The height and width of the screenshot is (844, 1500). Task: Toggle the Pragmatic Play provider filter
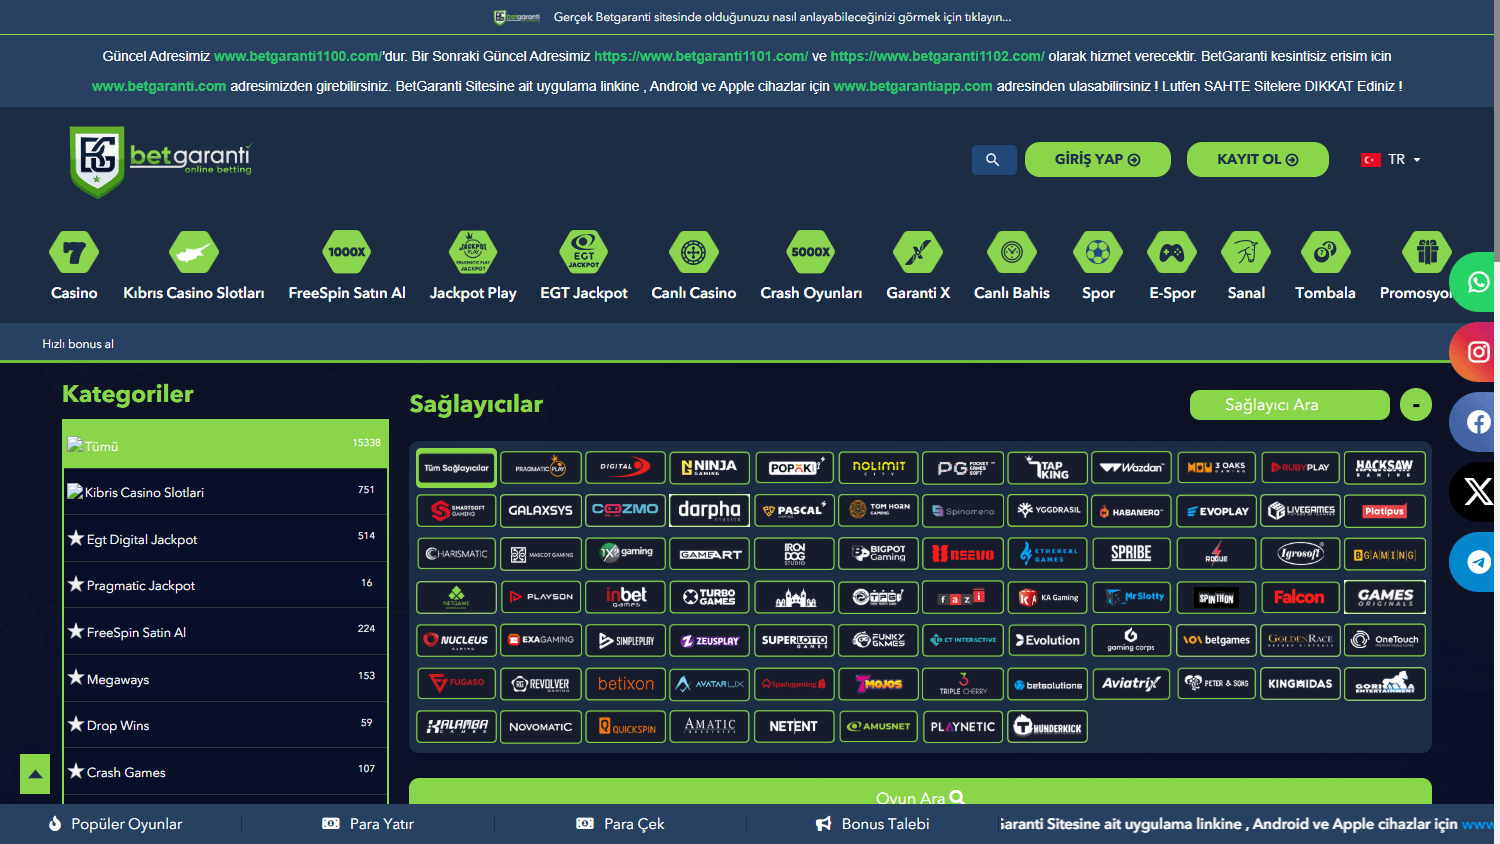541,467
